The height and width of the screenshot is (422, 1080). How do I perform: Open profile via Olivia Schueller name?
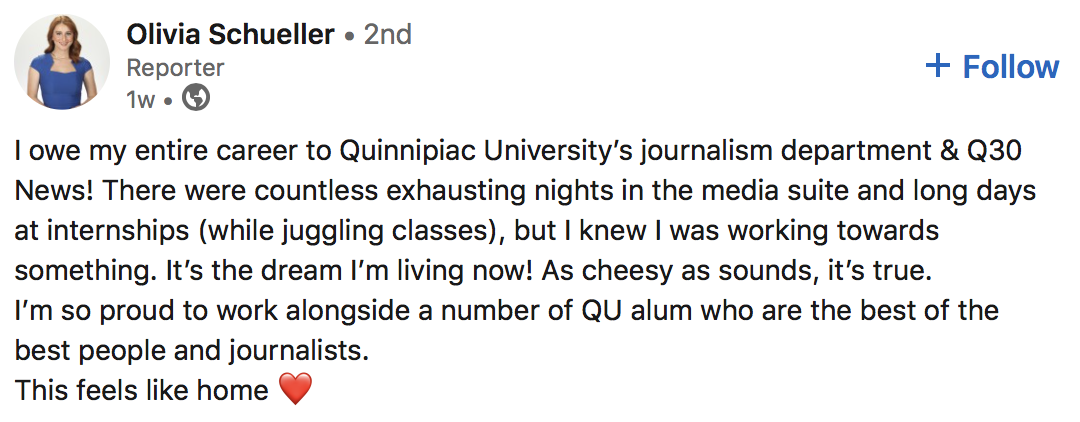point(230,35)
